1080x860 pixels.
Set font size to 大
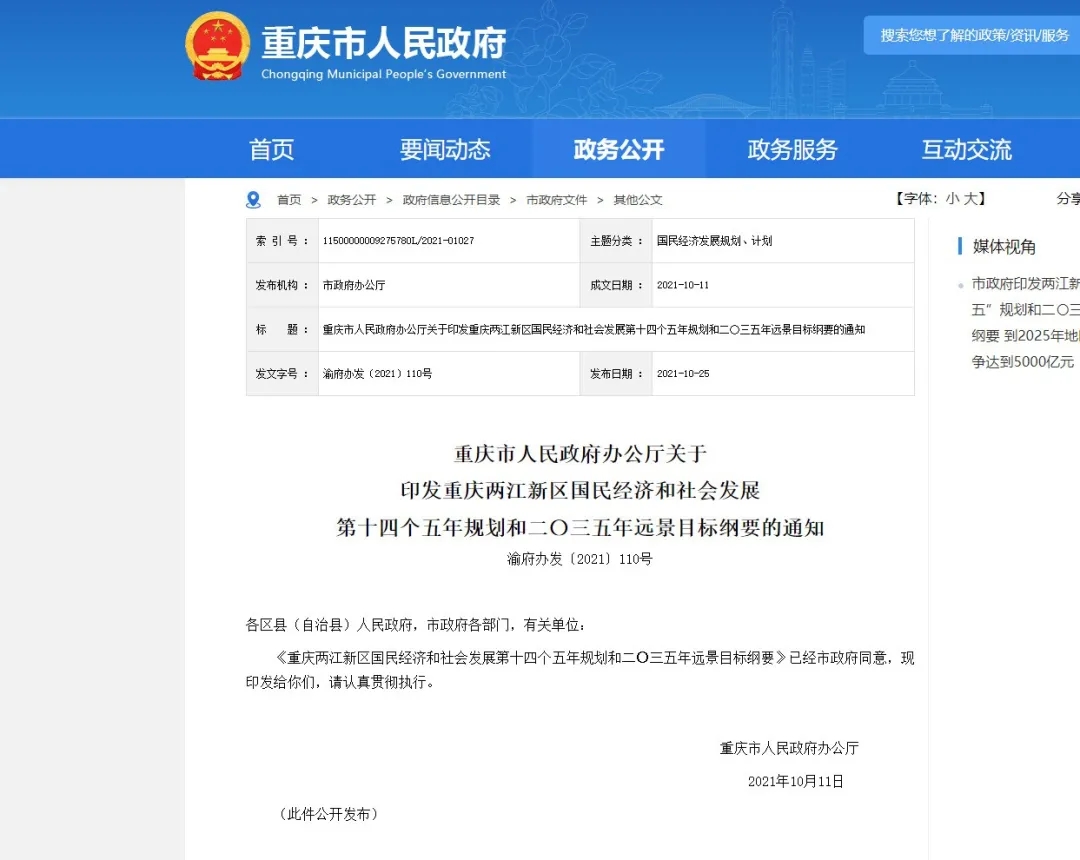pyautogui.click(x=970, y=199)
